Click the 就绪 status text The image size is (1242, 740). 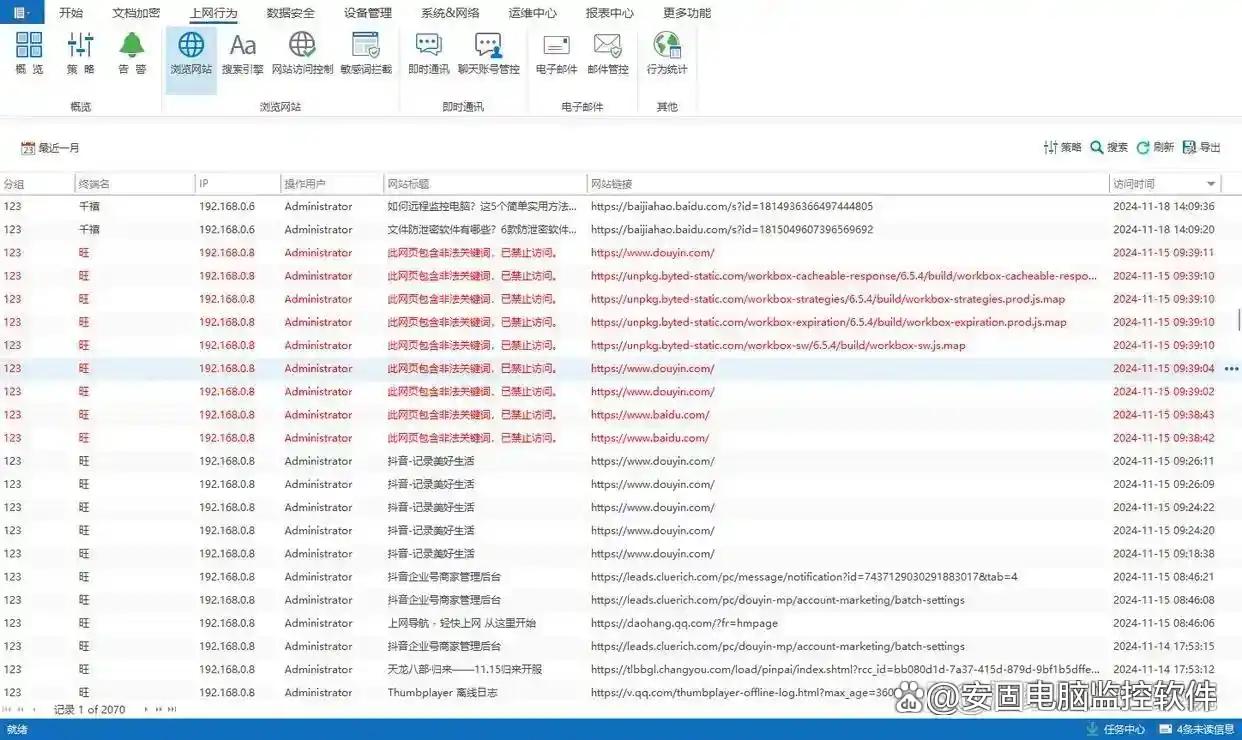(x=17, y=730)
